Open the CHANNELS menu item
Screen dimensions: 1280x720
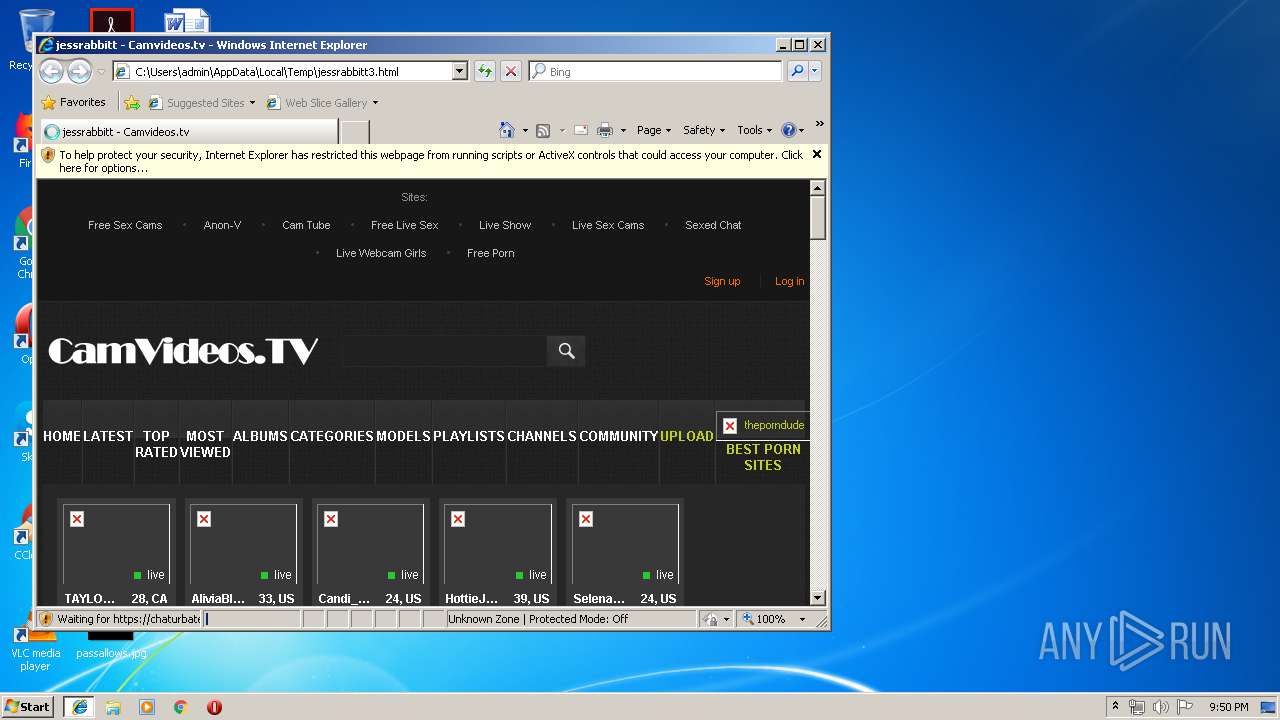[542, 436]
